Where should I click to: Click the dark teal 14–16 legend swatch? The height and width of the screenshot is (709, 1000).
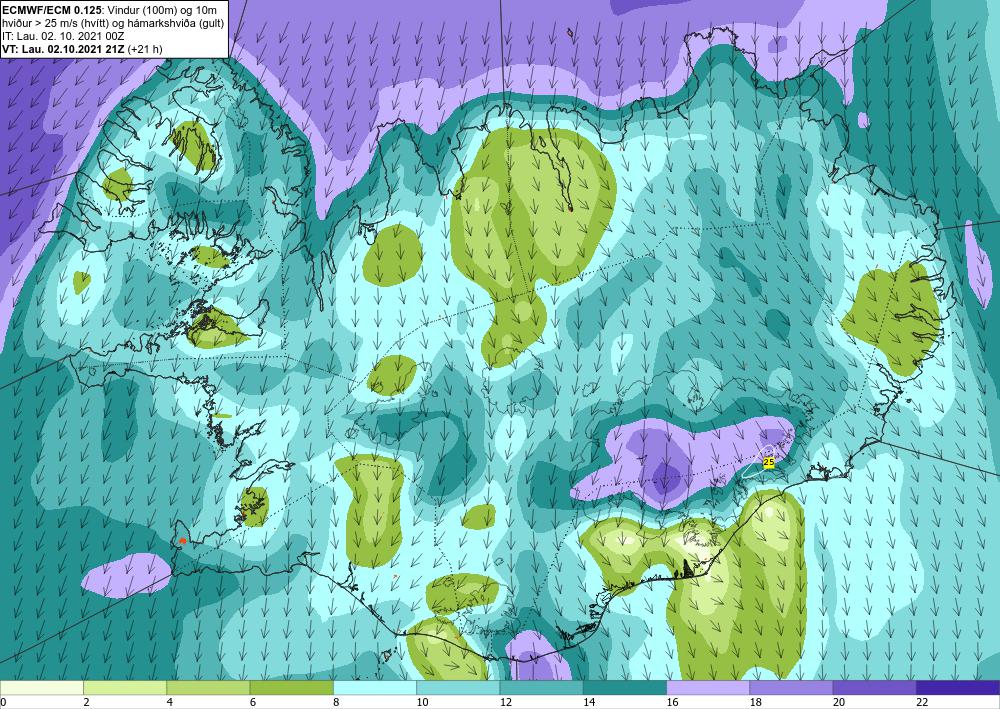pyautogui.click(x=625, y=687)
